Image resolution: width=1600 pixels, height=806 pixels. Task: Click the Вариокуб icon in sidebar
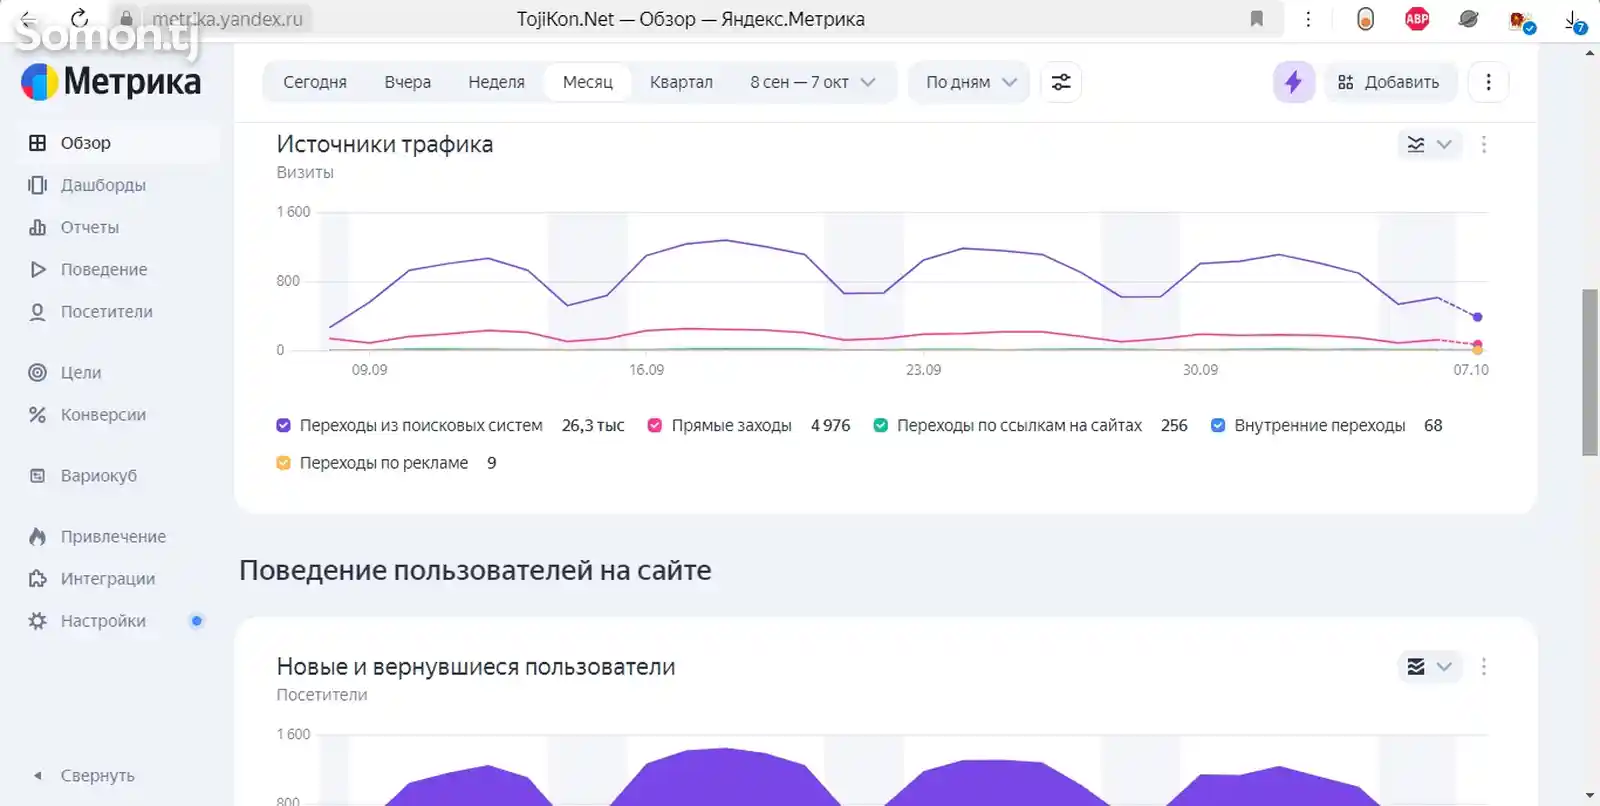tap(38, 475)
